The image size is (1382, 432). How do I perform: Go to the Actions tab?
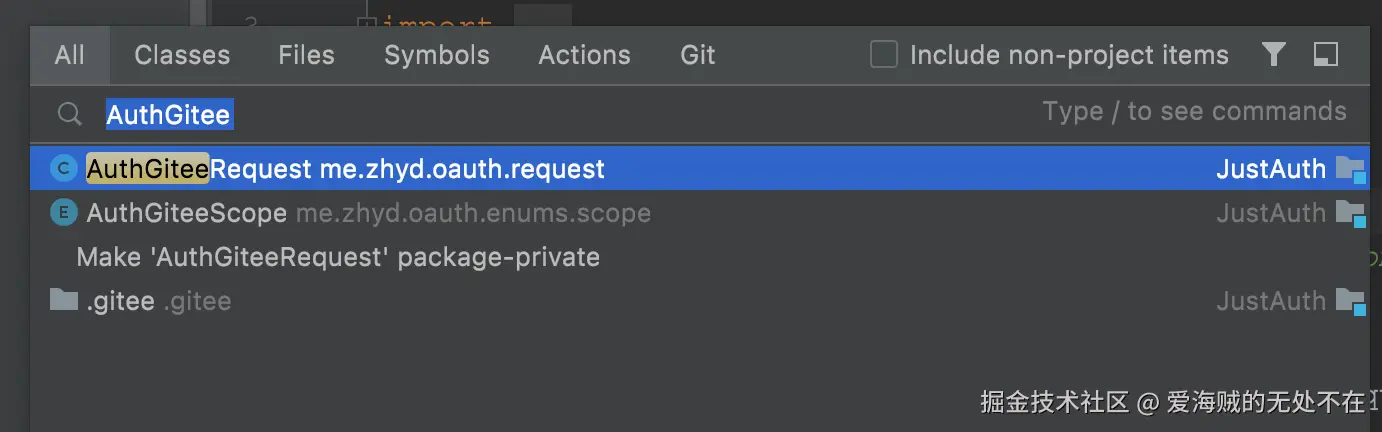pos(584,54)
